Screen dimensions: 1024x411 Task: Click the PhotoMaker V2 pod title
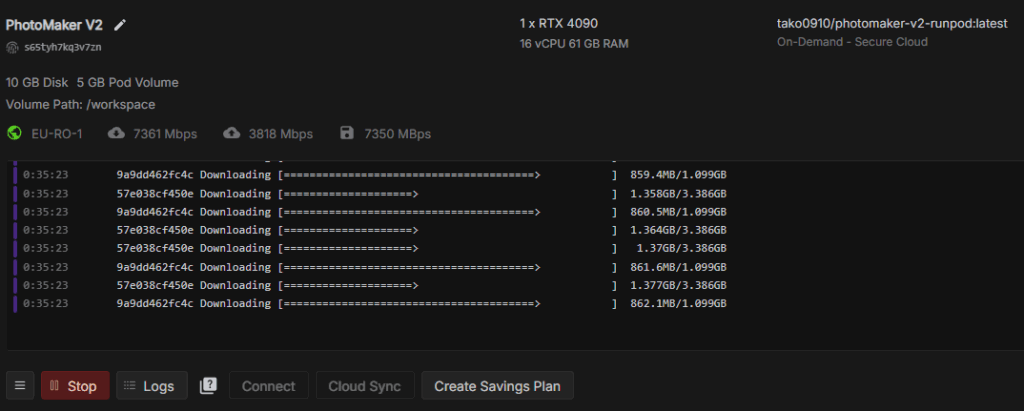coord(54,25)
